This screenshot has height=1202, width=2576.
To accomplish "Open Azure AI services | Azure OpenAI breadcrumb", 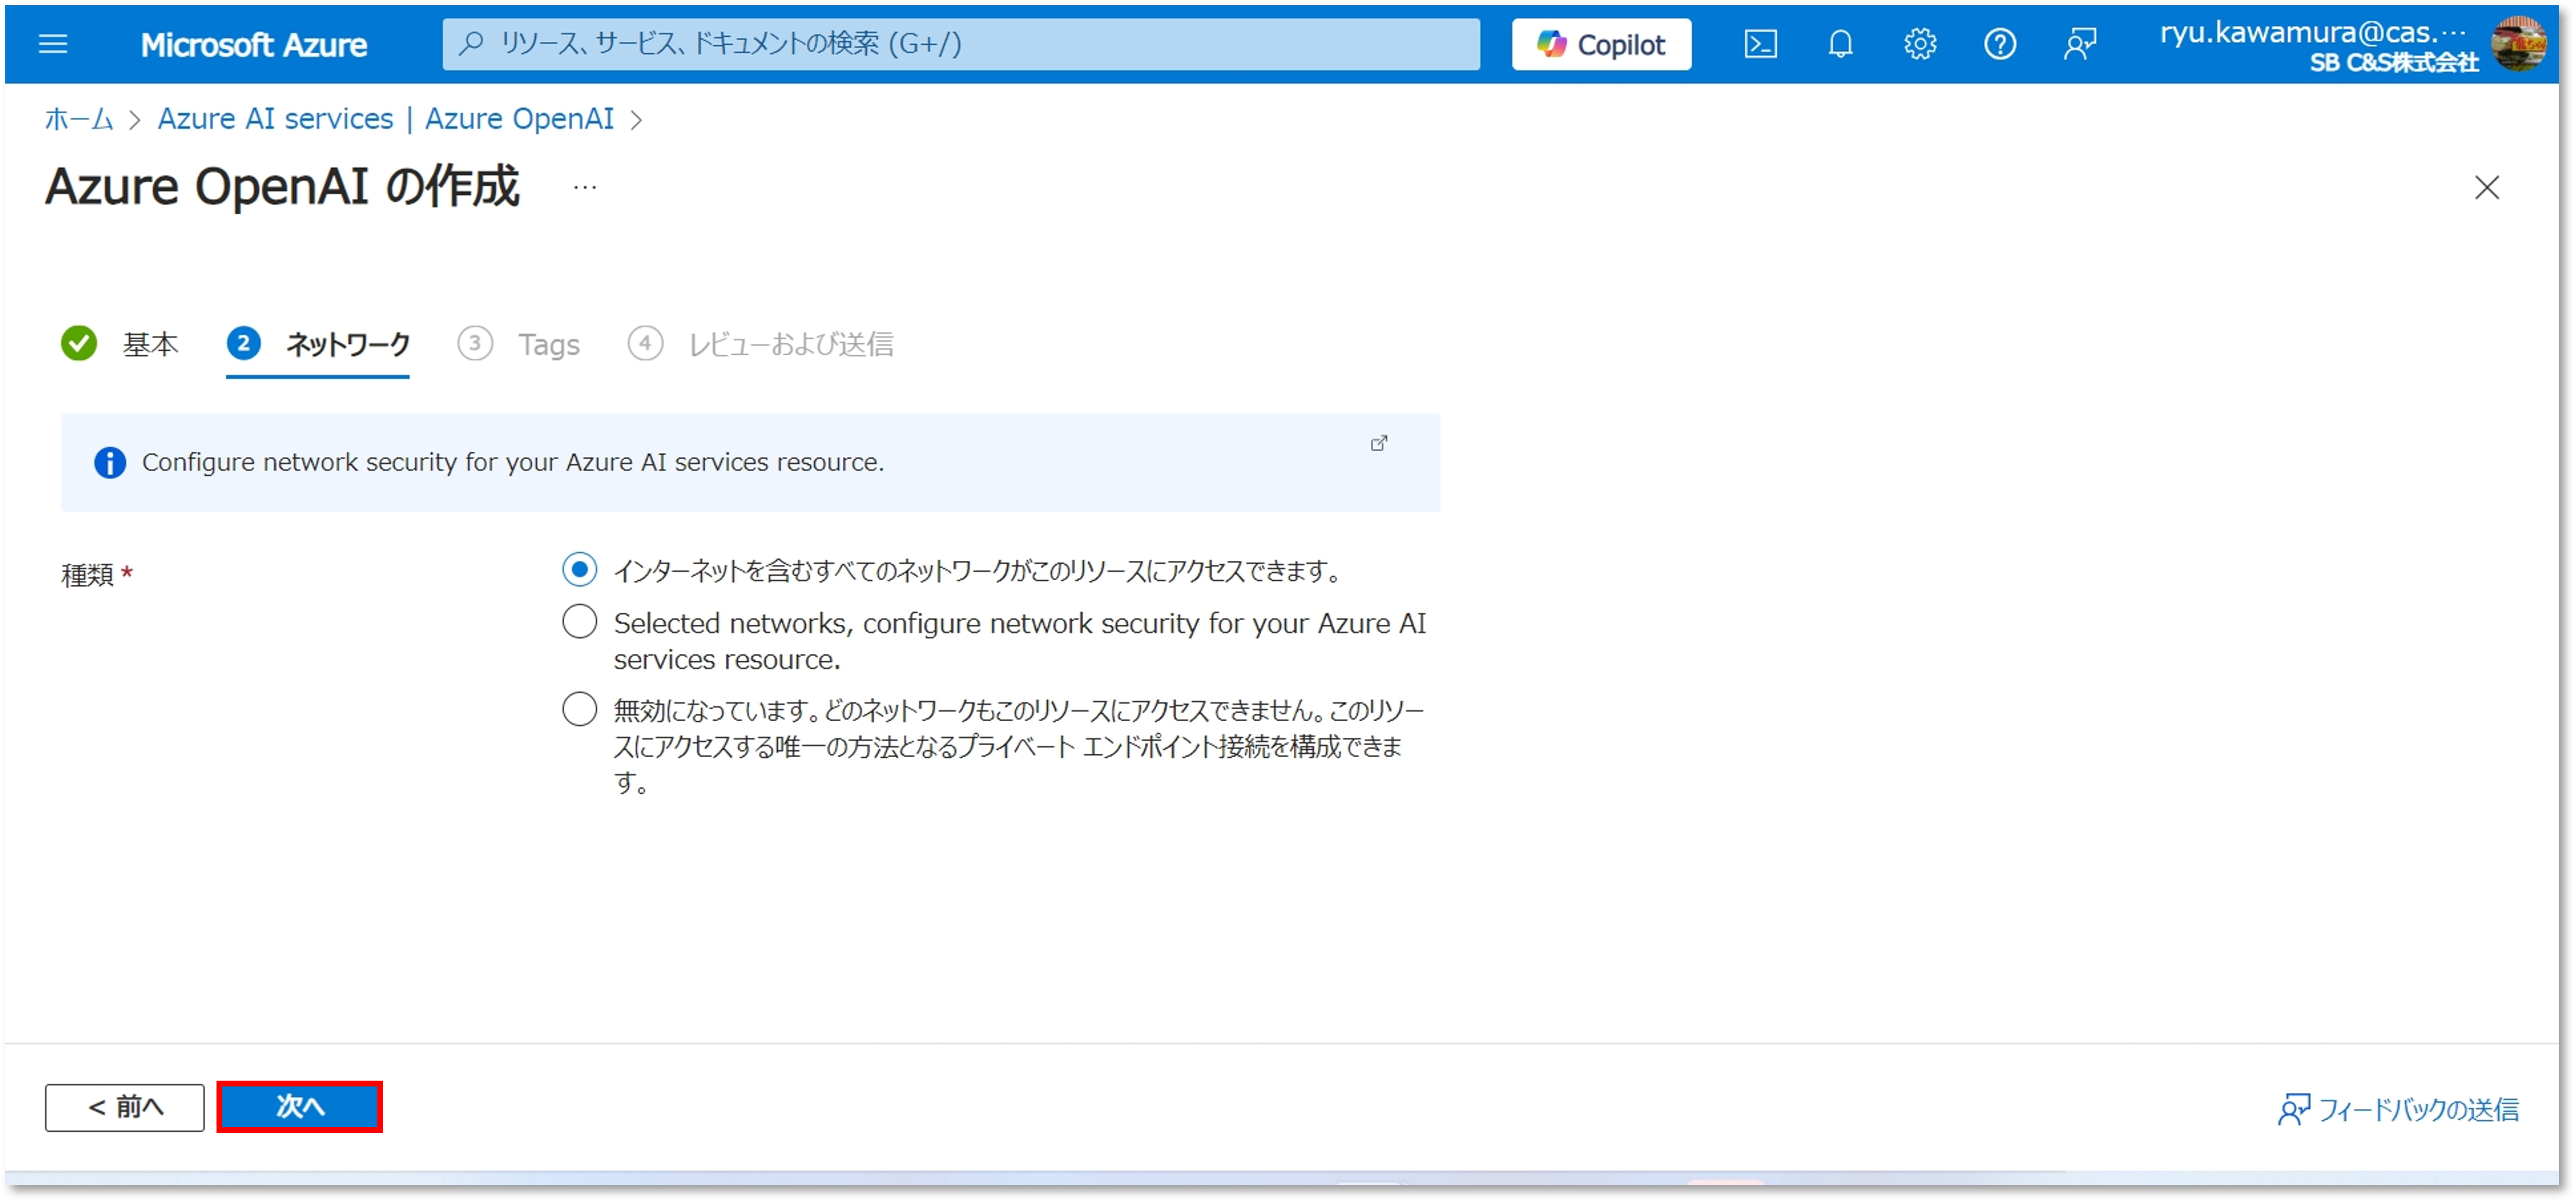I will [x=386, y=119].
